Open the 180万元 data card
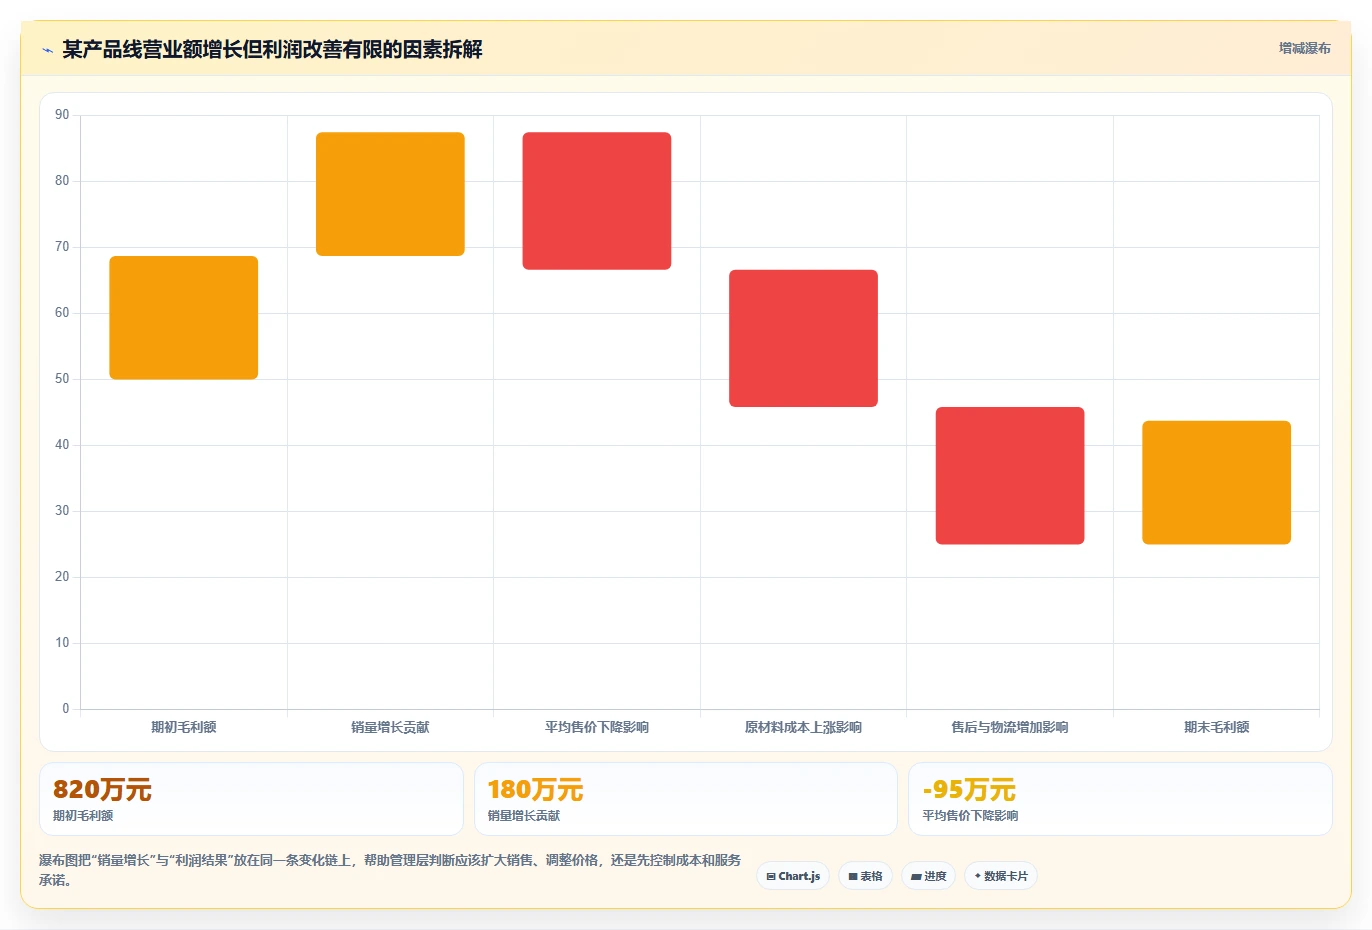Viewport: 1372px width, 930px height. tap(685, 799)
